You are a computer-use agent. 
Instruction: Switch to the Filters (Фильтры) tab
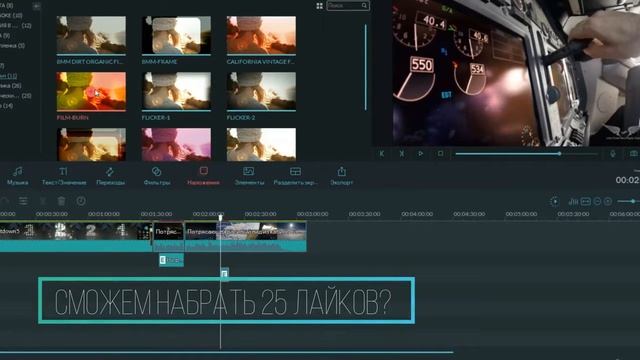[157, 176]
